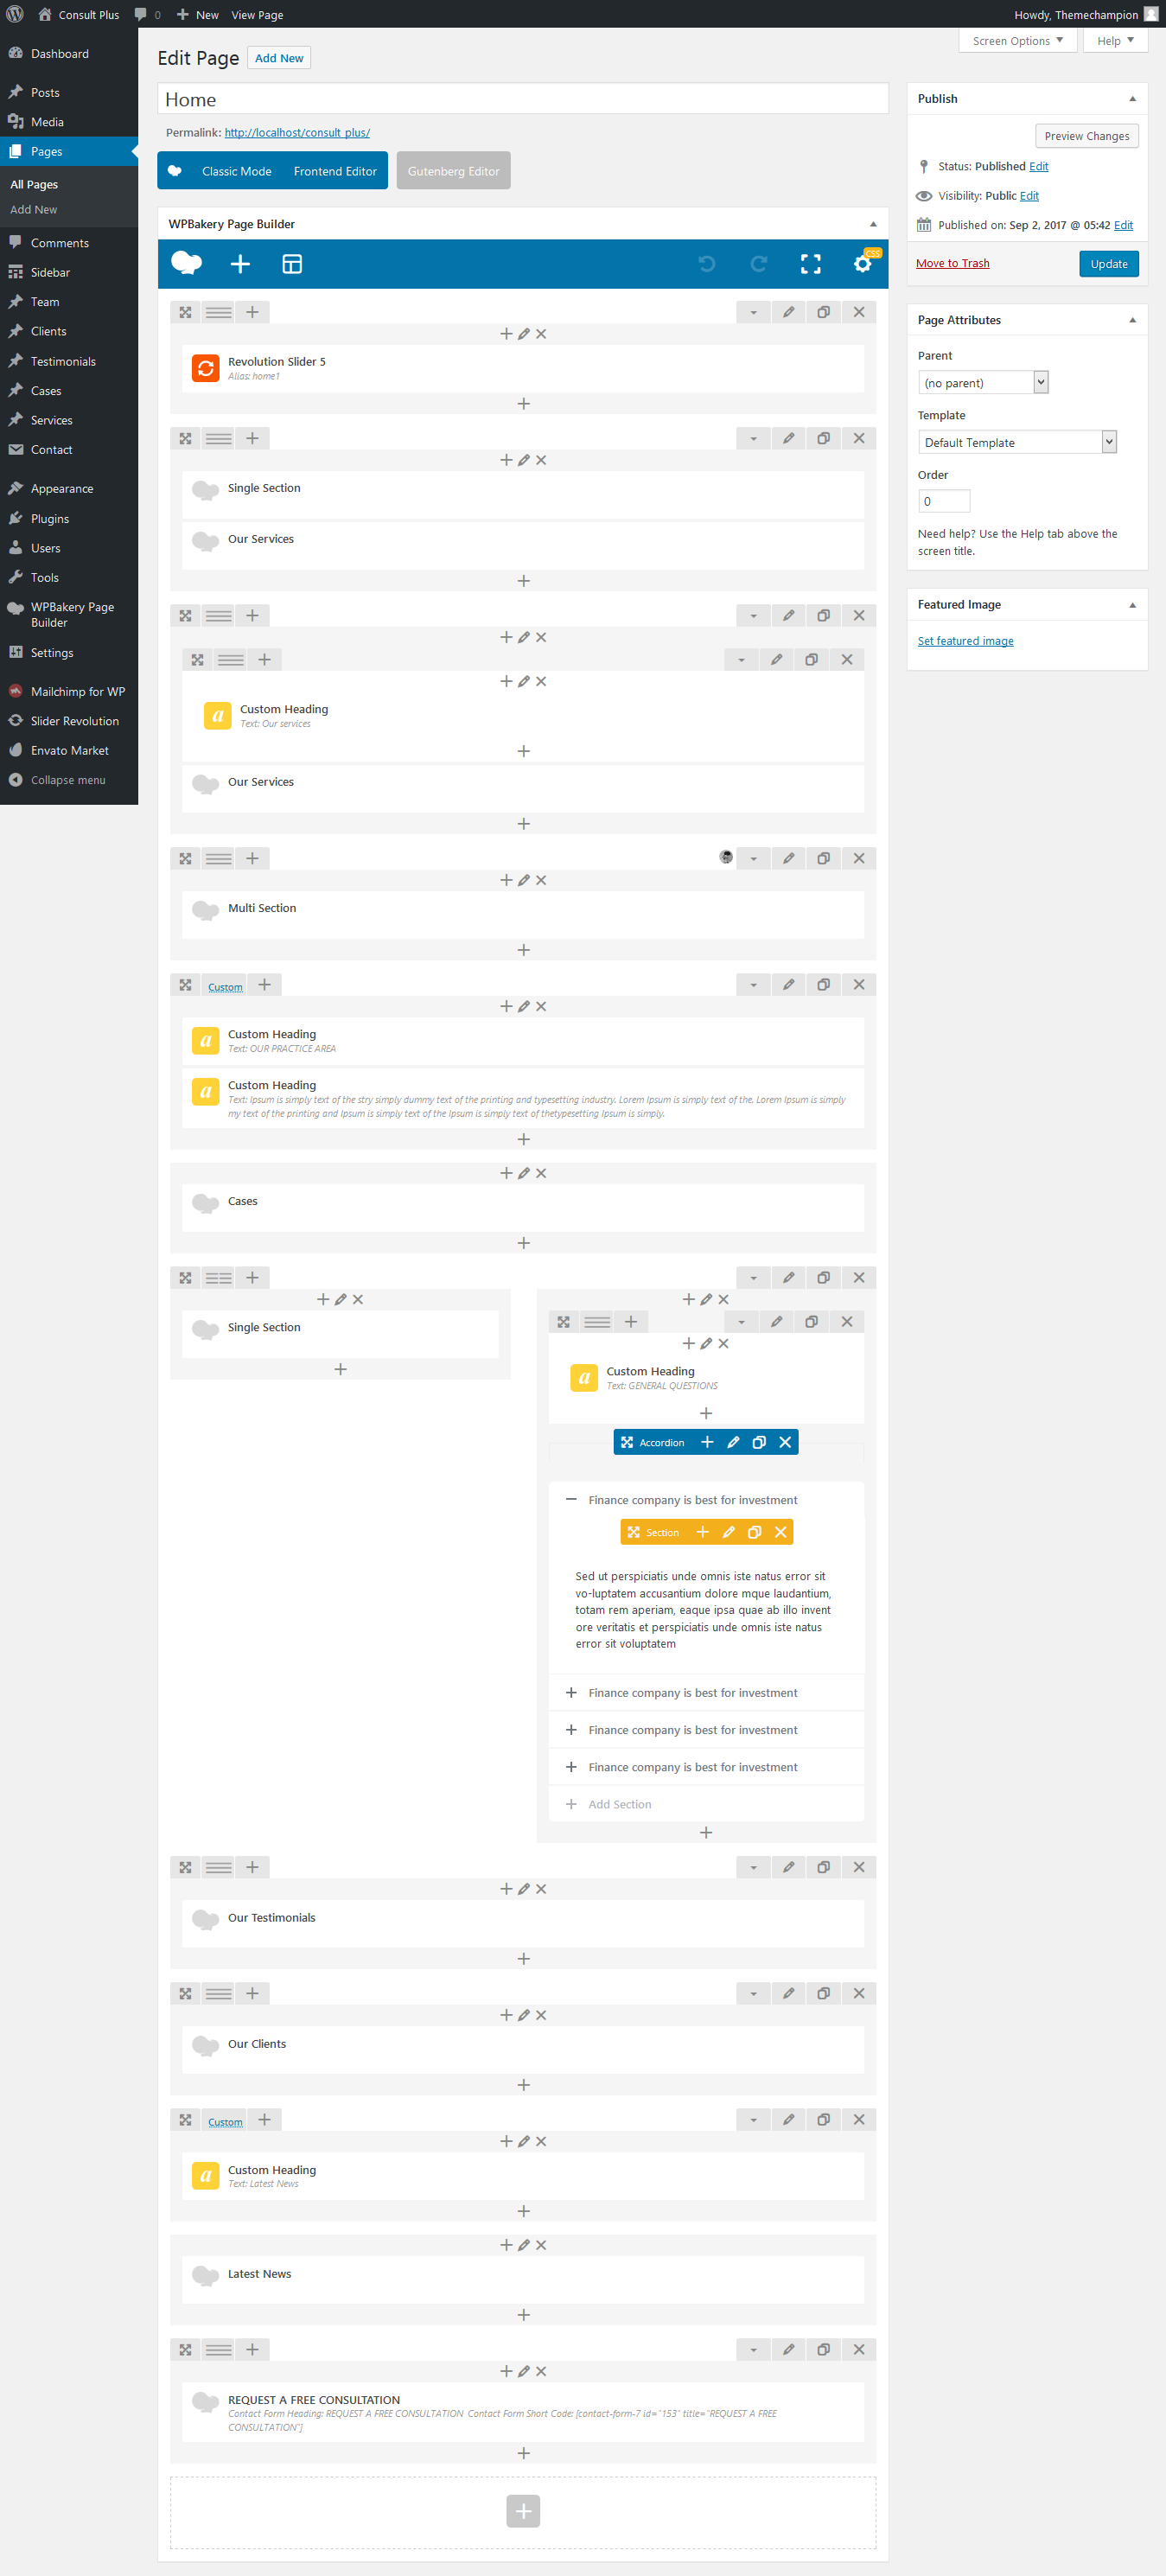Click the Revolution Slider 5 element icon
The height and width of the screenshot is (2576, 1166).
pyautogui.click(x=206, y=368)
